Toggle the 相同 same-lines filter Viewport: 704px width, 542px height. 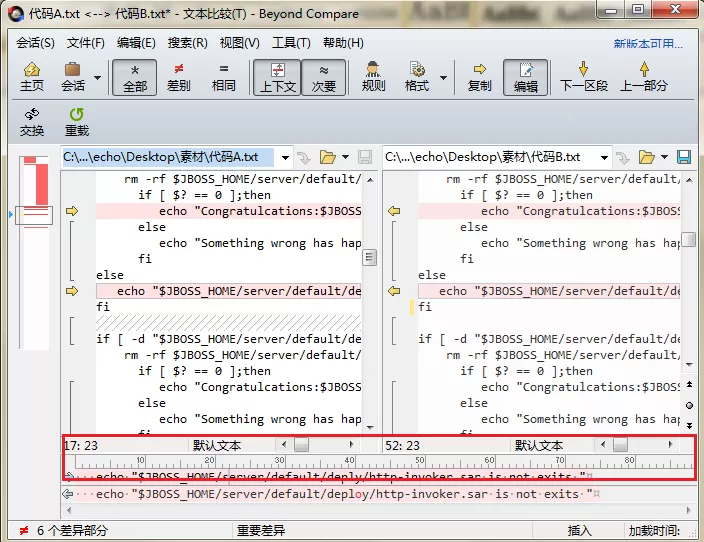pos(223,77)
